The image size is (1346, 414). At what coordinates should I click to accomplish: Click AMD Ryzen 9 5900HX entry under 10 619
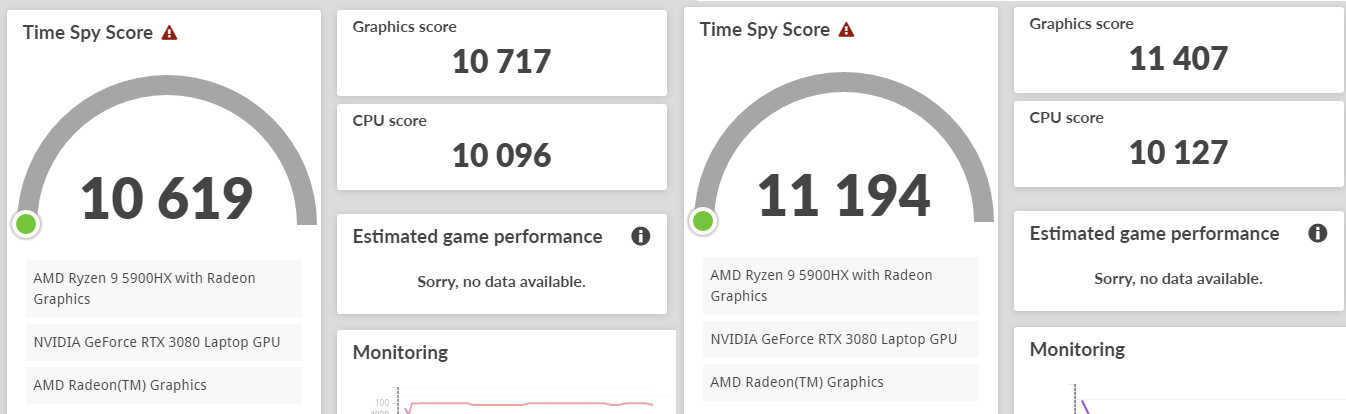point(163,288)
